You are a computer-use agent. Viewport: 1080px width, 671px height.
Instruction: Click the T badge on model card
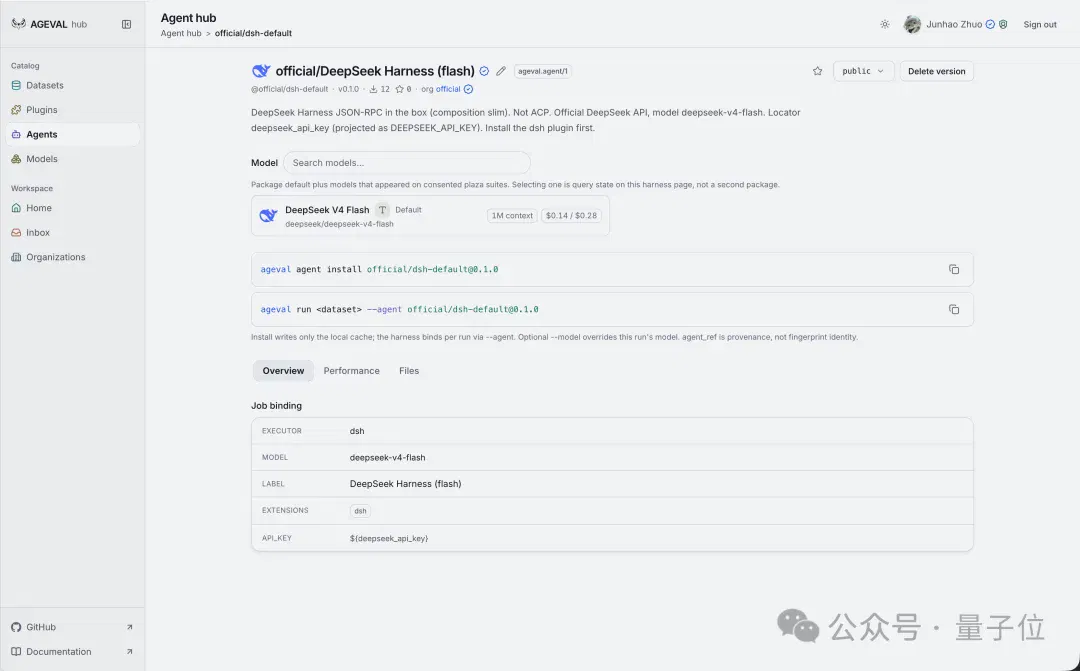point(382,209)
